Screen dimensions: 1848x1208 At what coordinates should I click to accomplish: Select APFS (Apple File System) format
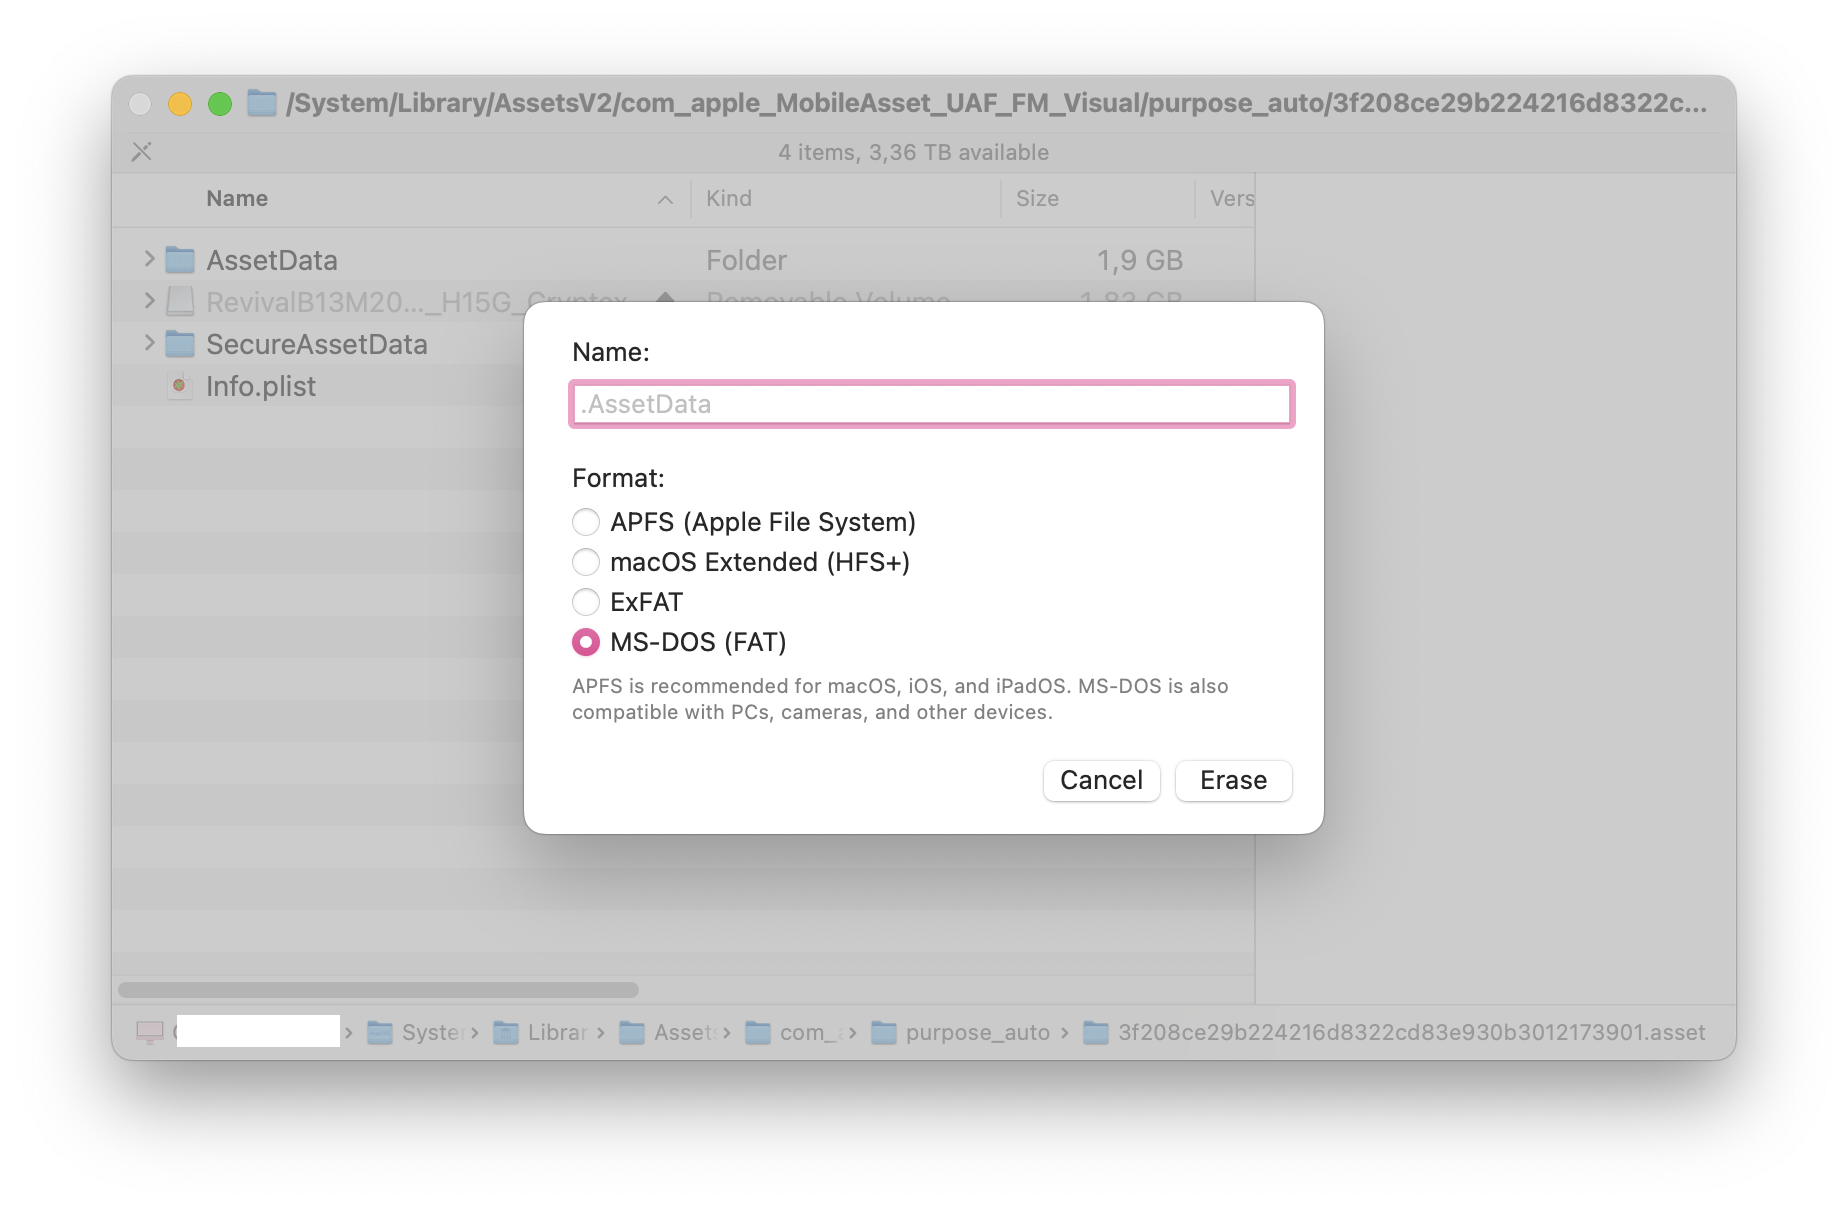coord(586,522)
